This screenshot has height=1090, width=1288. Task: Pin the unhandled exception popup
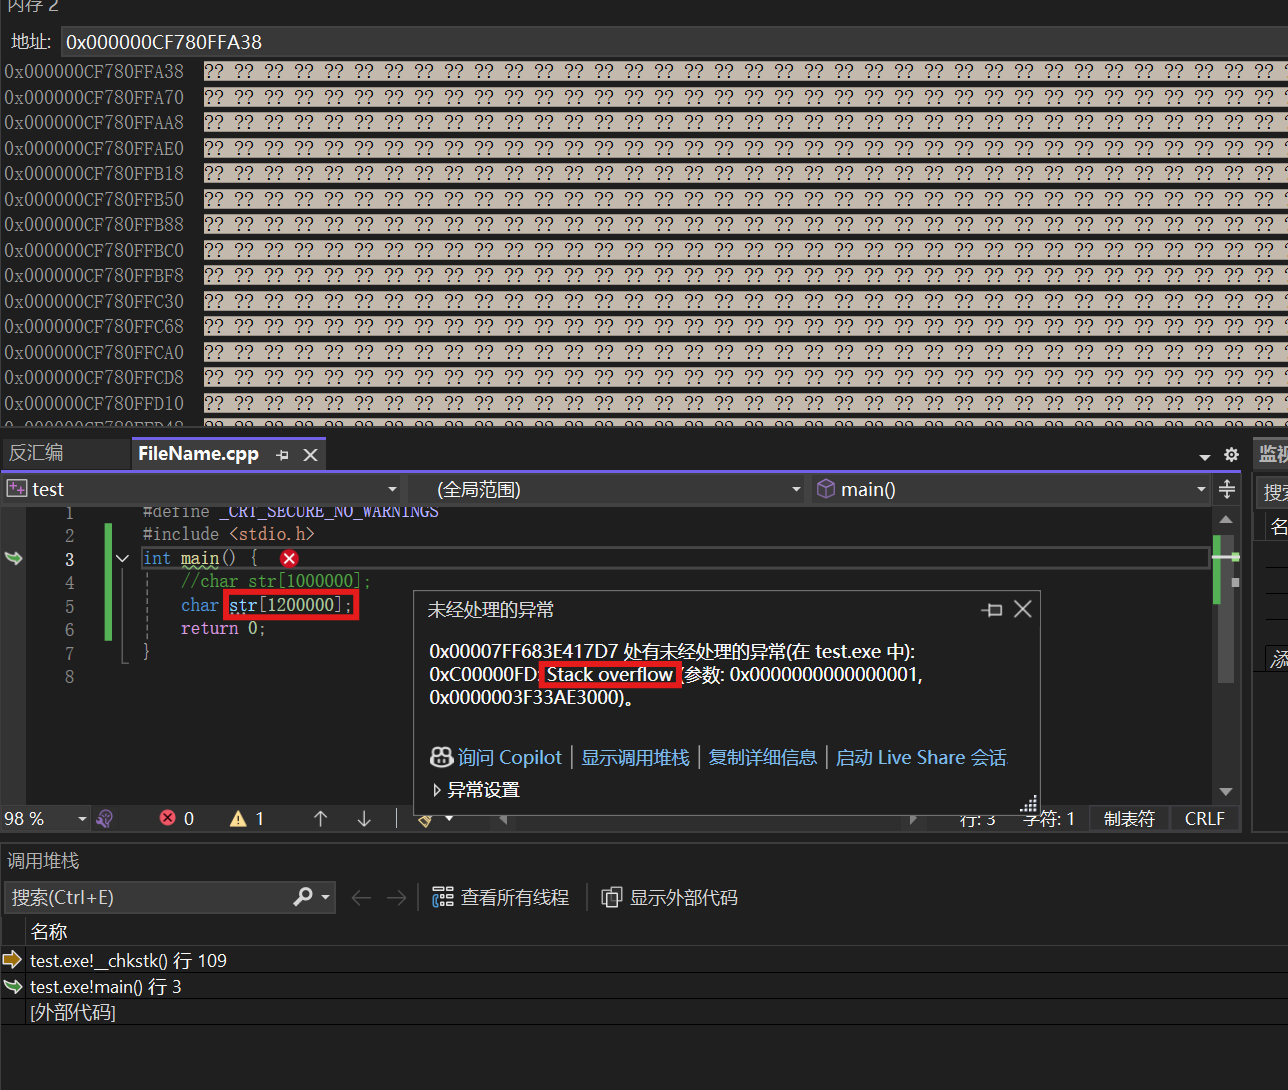tap(992, 610)
